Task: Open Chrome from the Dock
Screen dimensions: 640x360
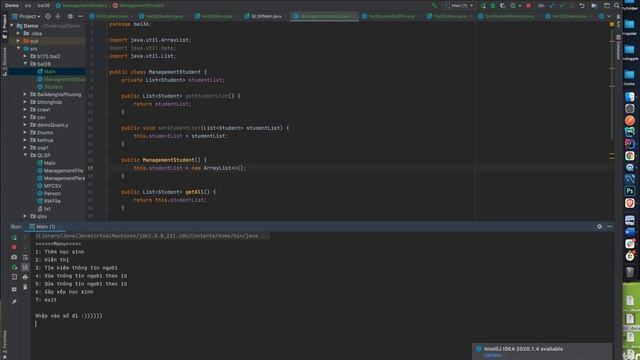Action: pyautogui.click(x=630, y=156)
